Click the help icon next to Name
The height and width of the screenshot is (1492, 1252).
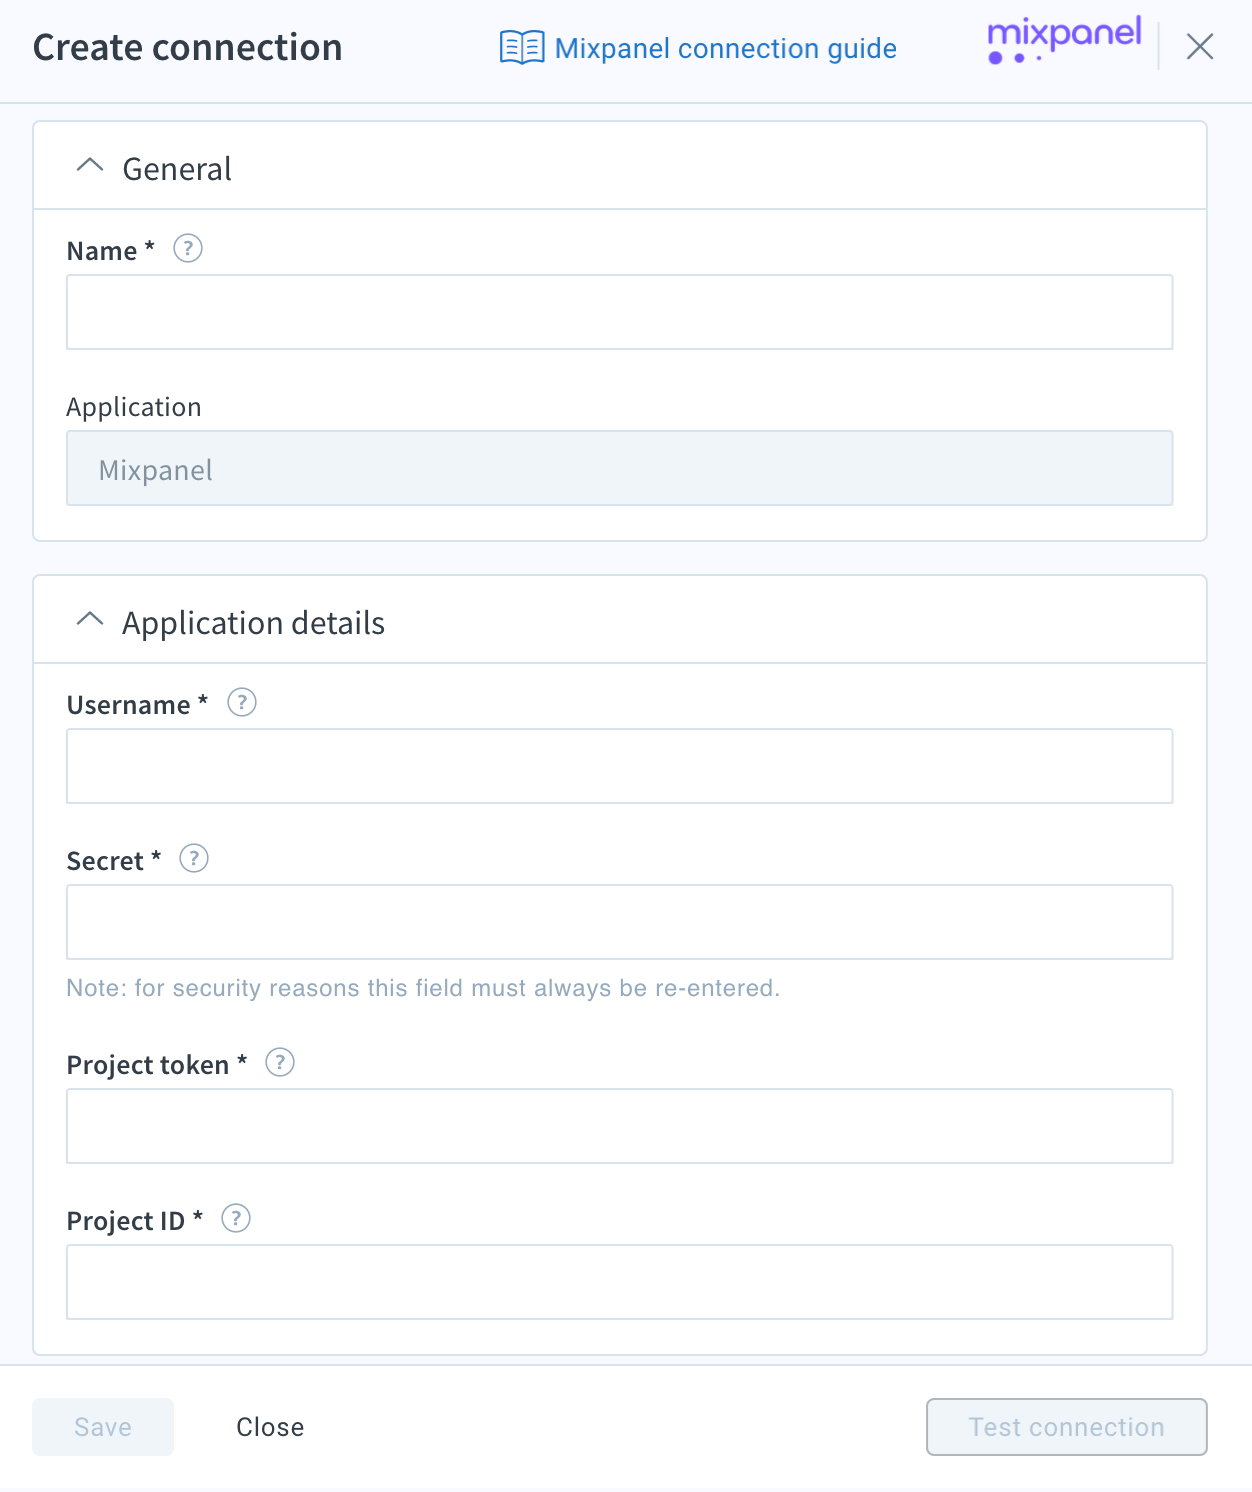tap(188, 248)
